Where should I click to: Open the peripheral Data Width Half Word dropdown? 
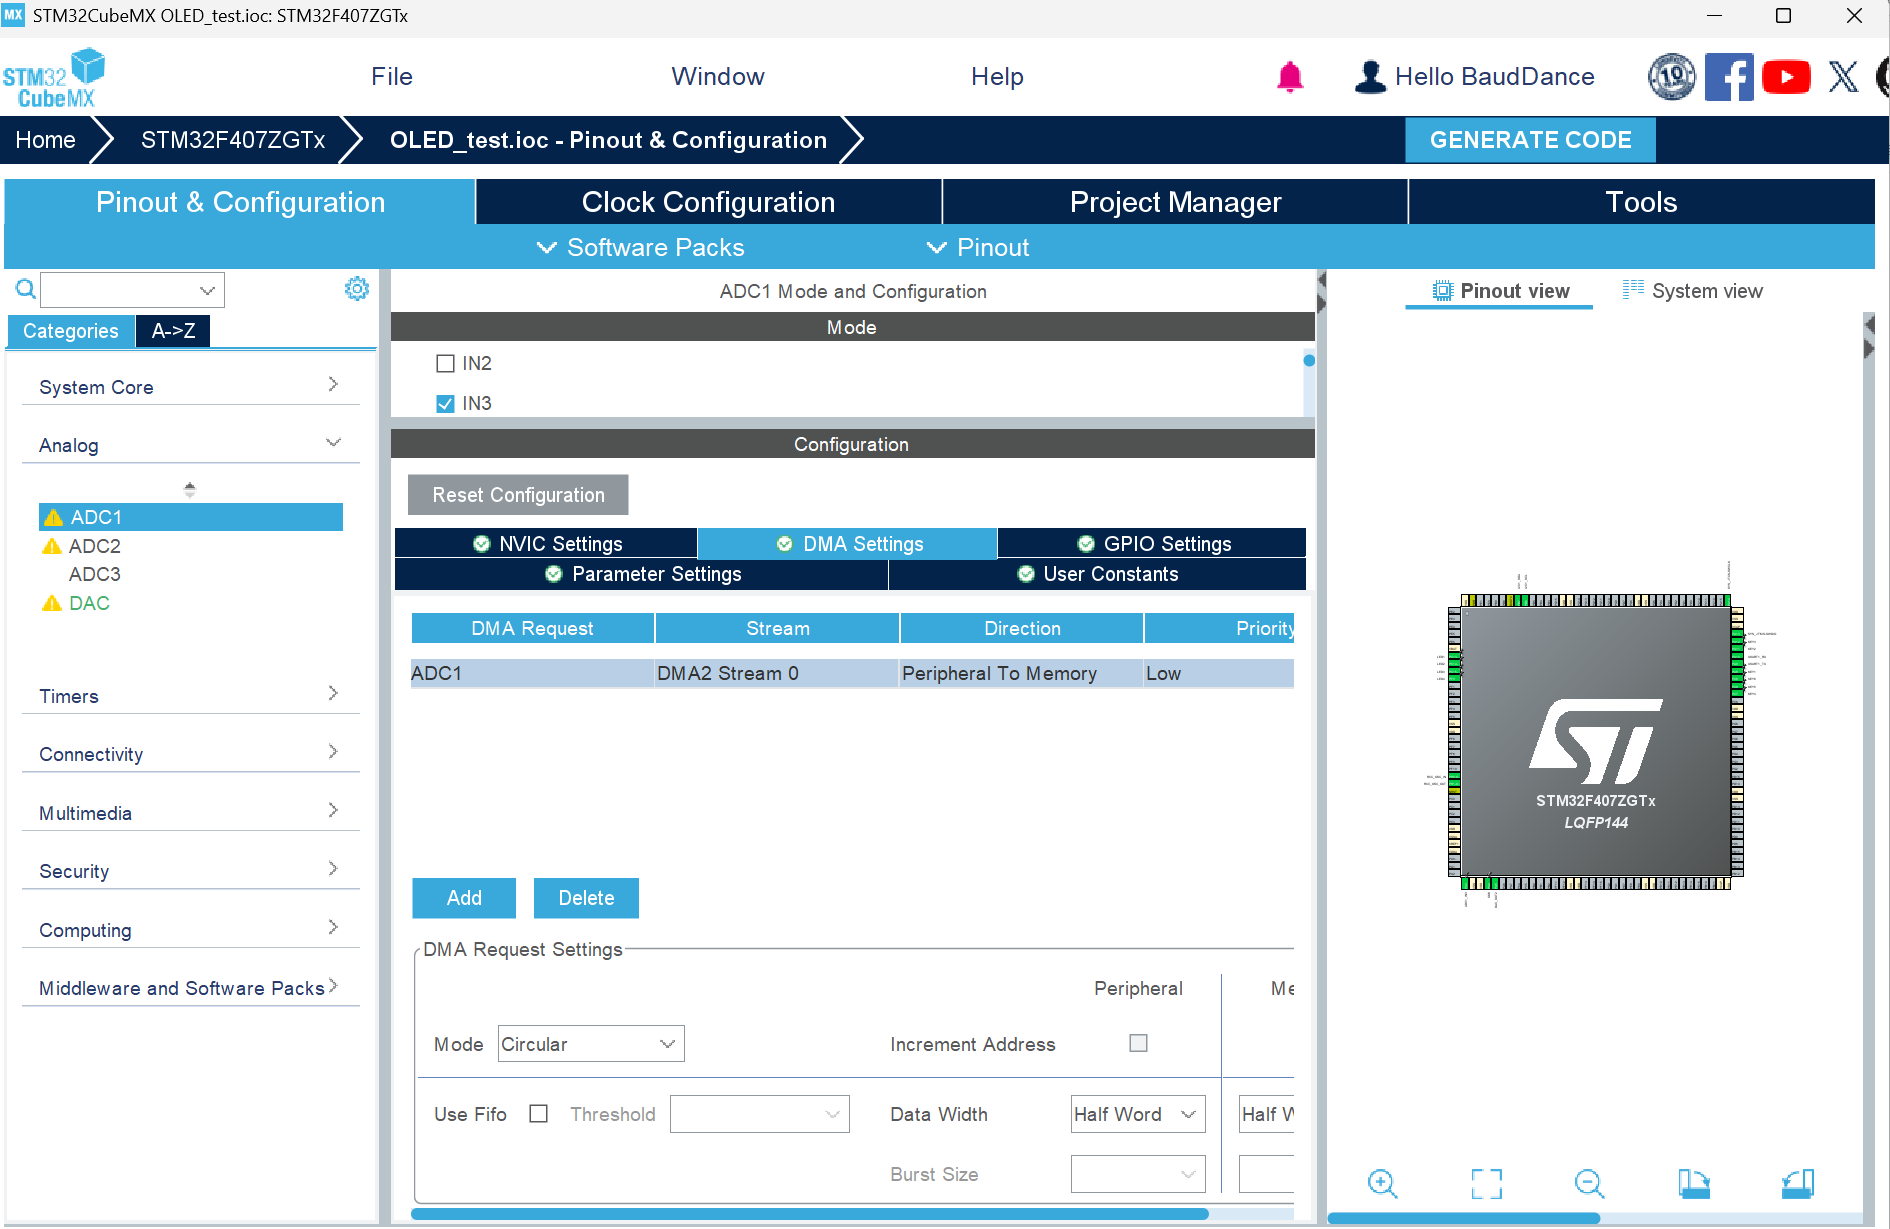(1138, 1114)
